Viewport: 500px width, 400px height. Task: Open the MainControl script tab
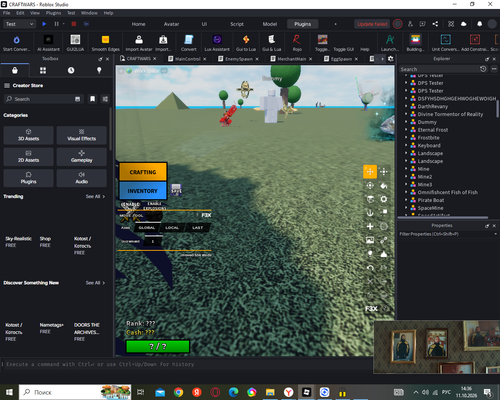(187, 59)
